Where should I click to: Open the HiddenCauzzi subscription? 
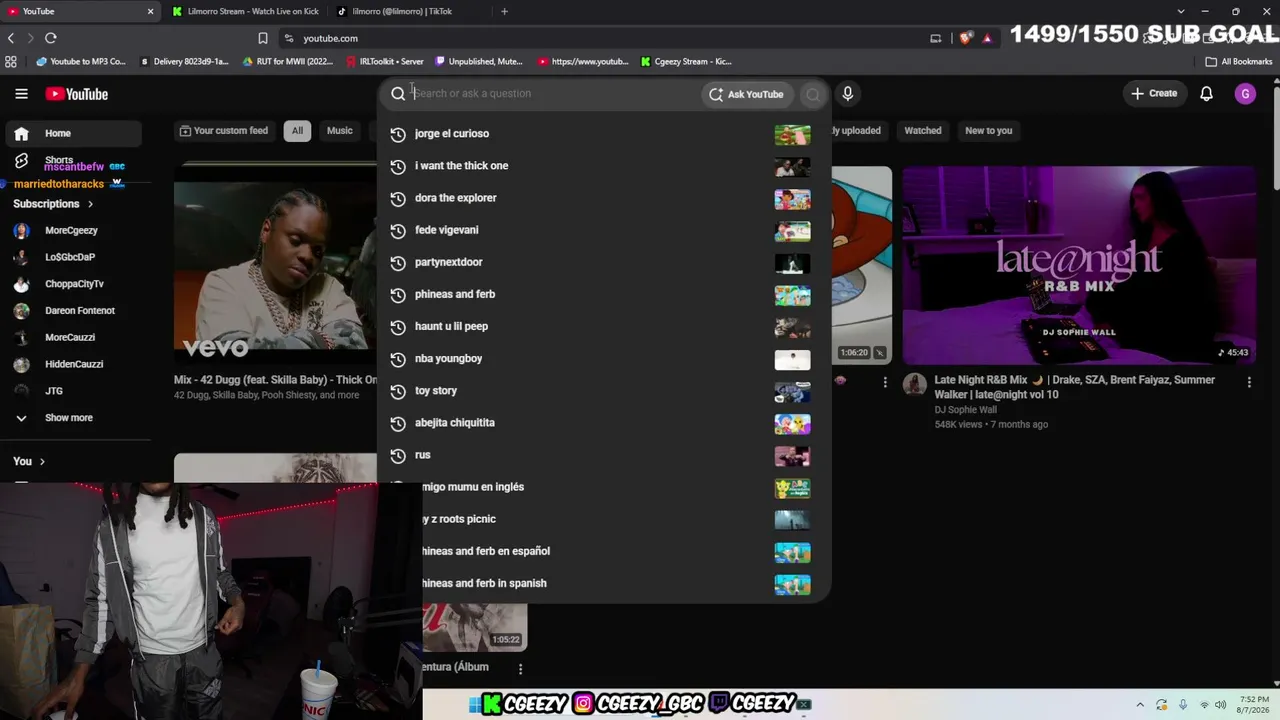pyautogui.click(x=72, y=364)
